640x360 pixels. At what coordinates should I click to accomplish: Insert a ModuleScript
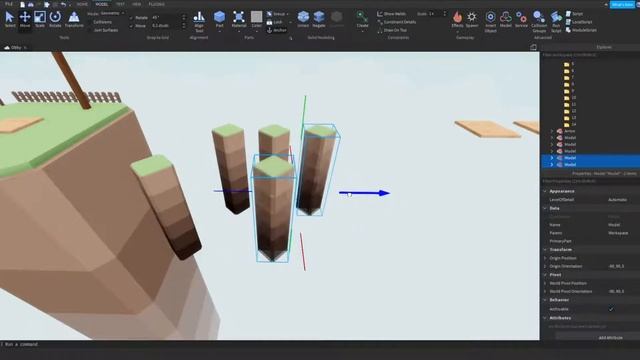tap(581, 30)
